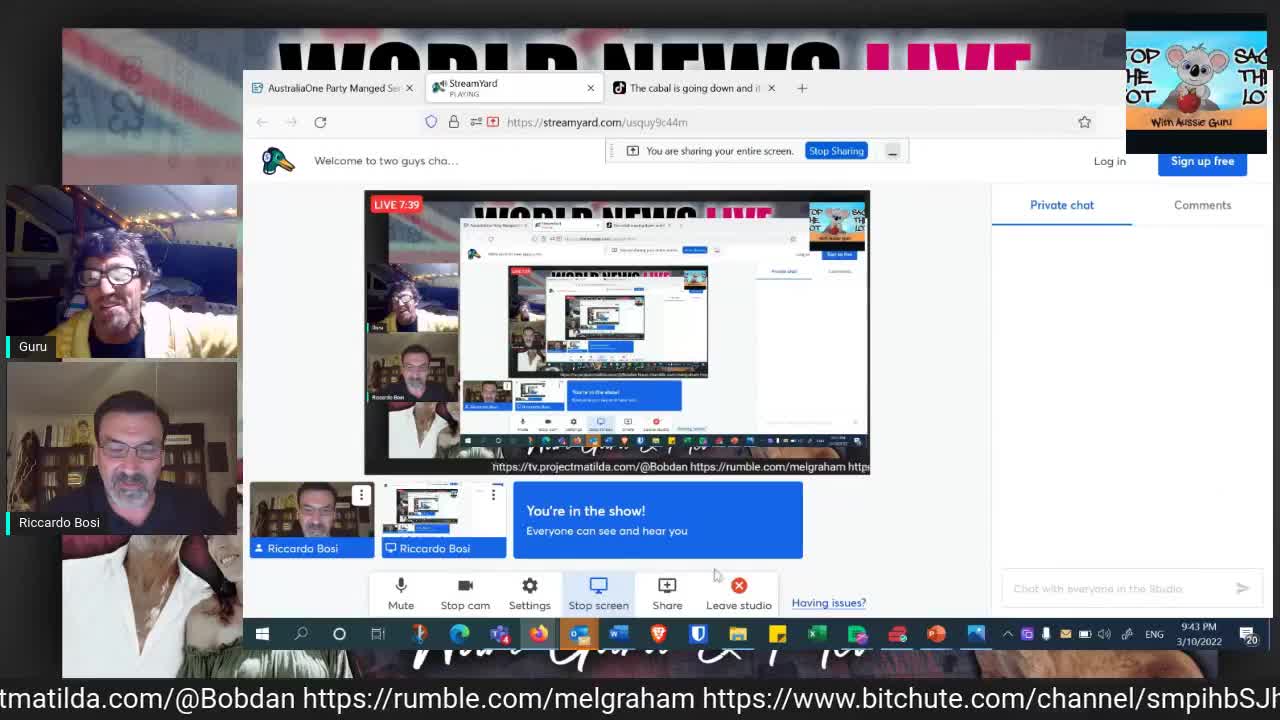Switch to the Private chat tab

[1062, 205]
